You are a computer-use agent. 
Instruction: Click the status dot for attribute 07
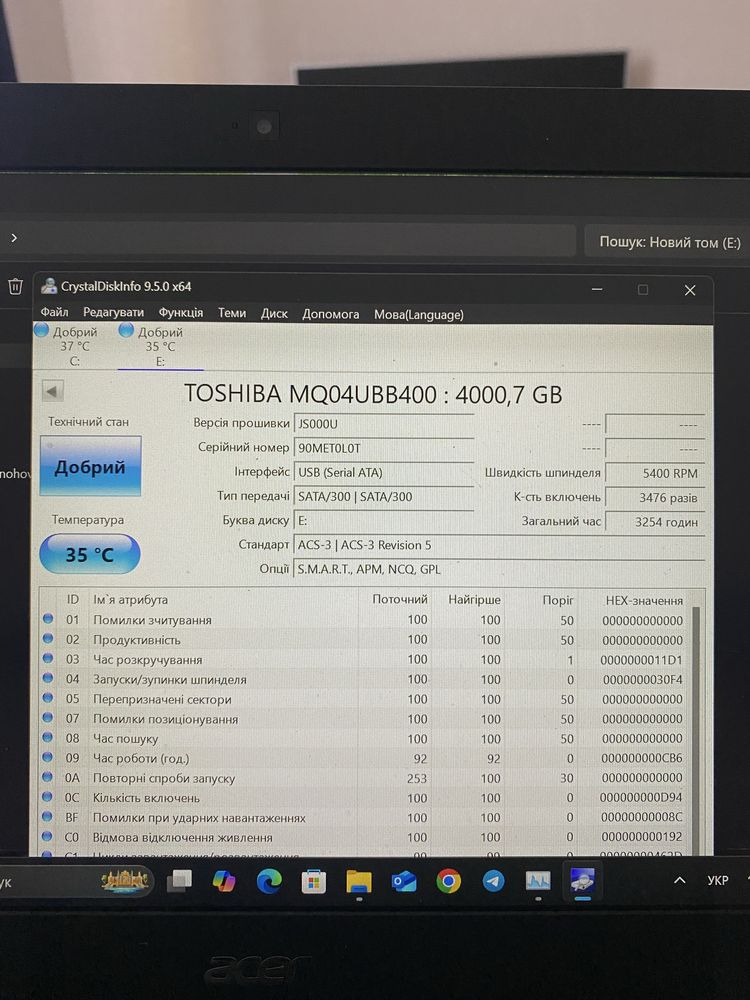(48, 717)
